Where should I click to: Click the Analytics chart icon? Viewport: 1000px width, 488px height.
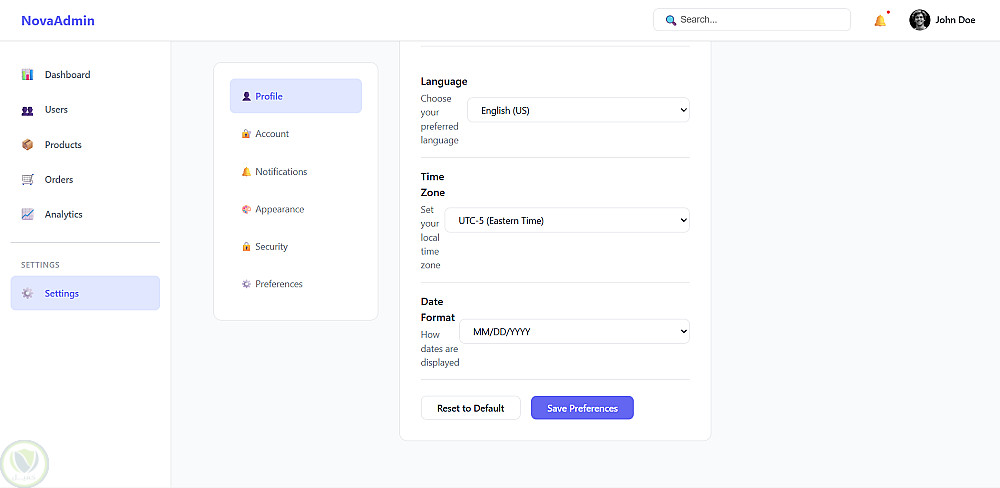point(28,215)
